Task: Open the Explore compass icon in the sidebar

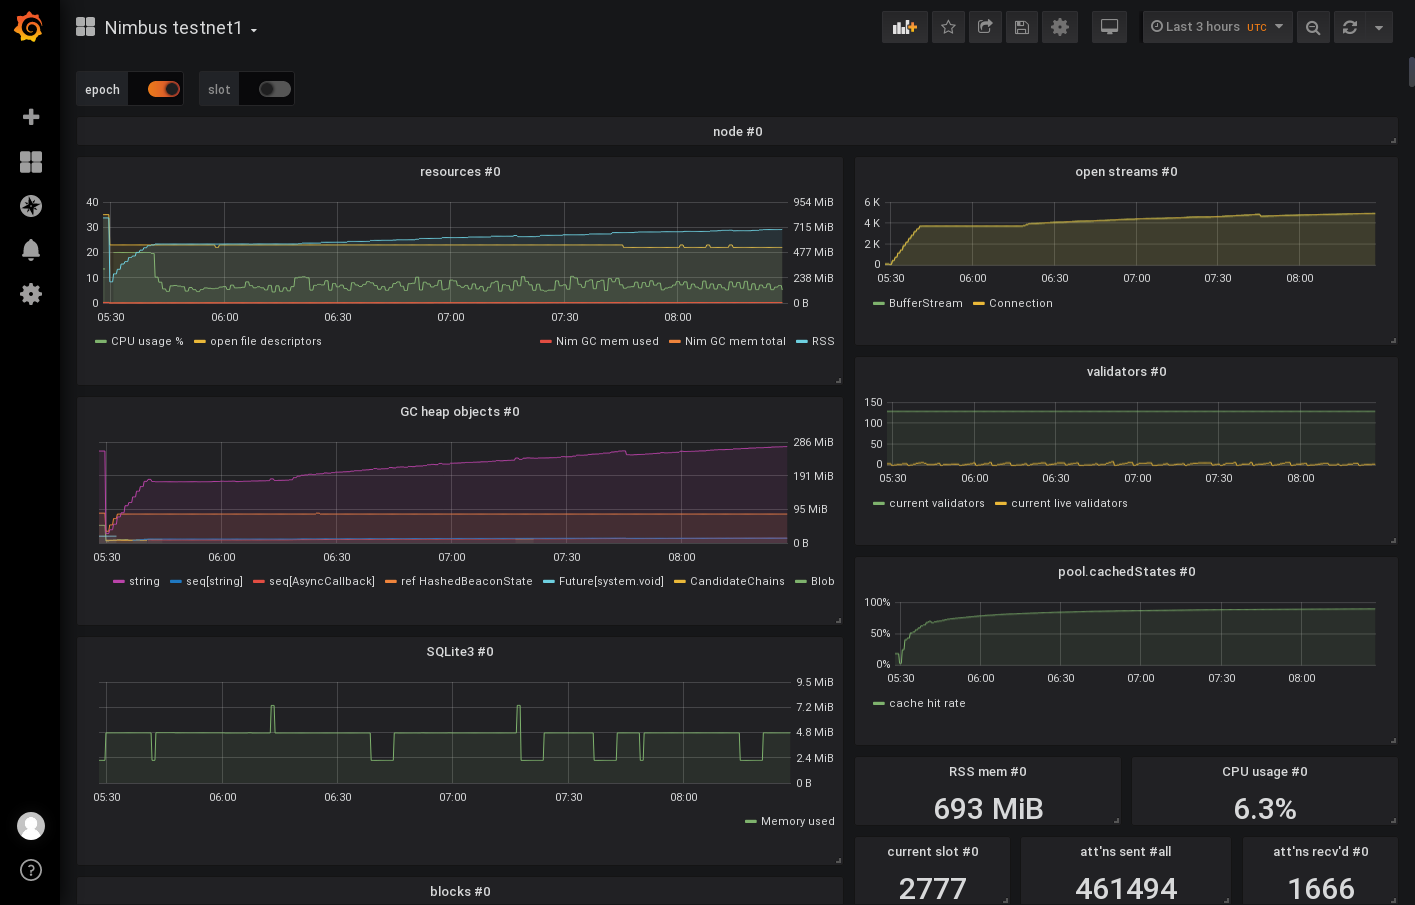Action: 31,206
